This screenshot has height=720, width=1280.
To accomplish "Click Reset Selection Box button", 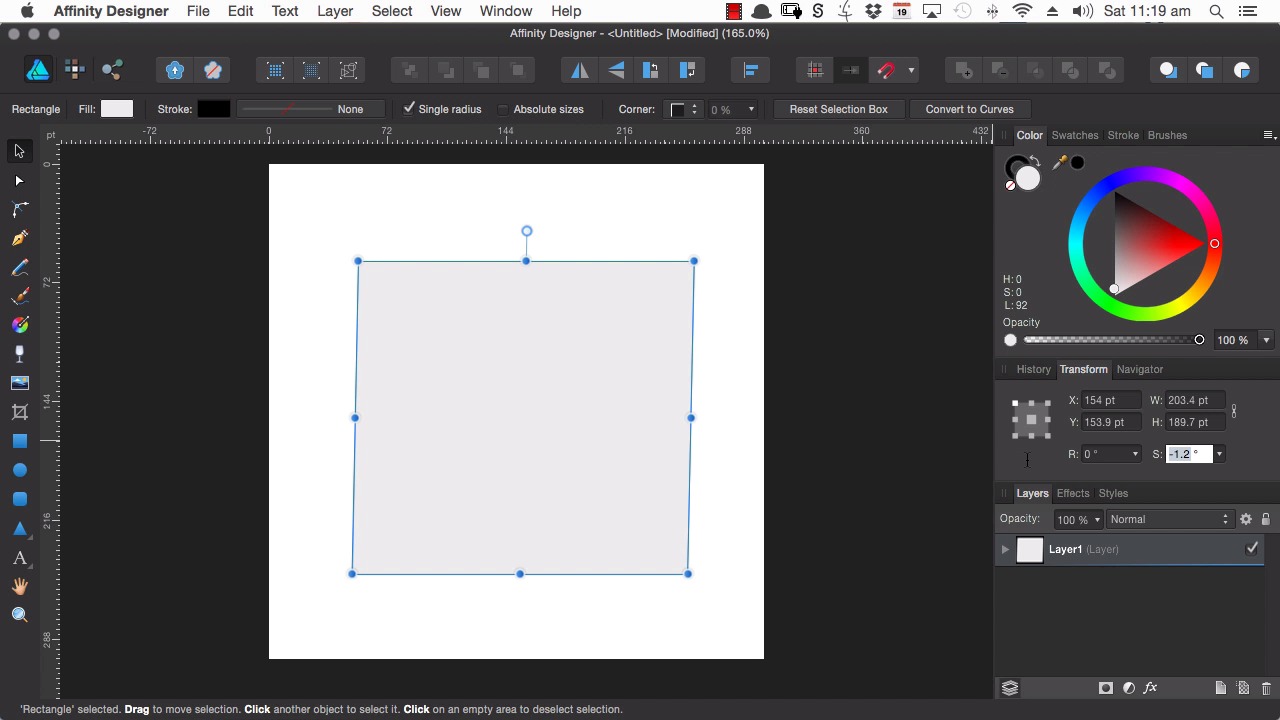I will point(838,109).
